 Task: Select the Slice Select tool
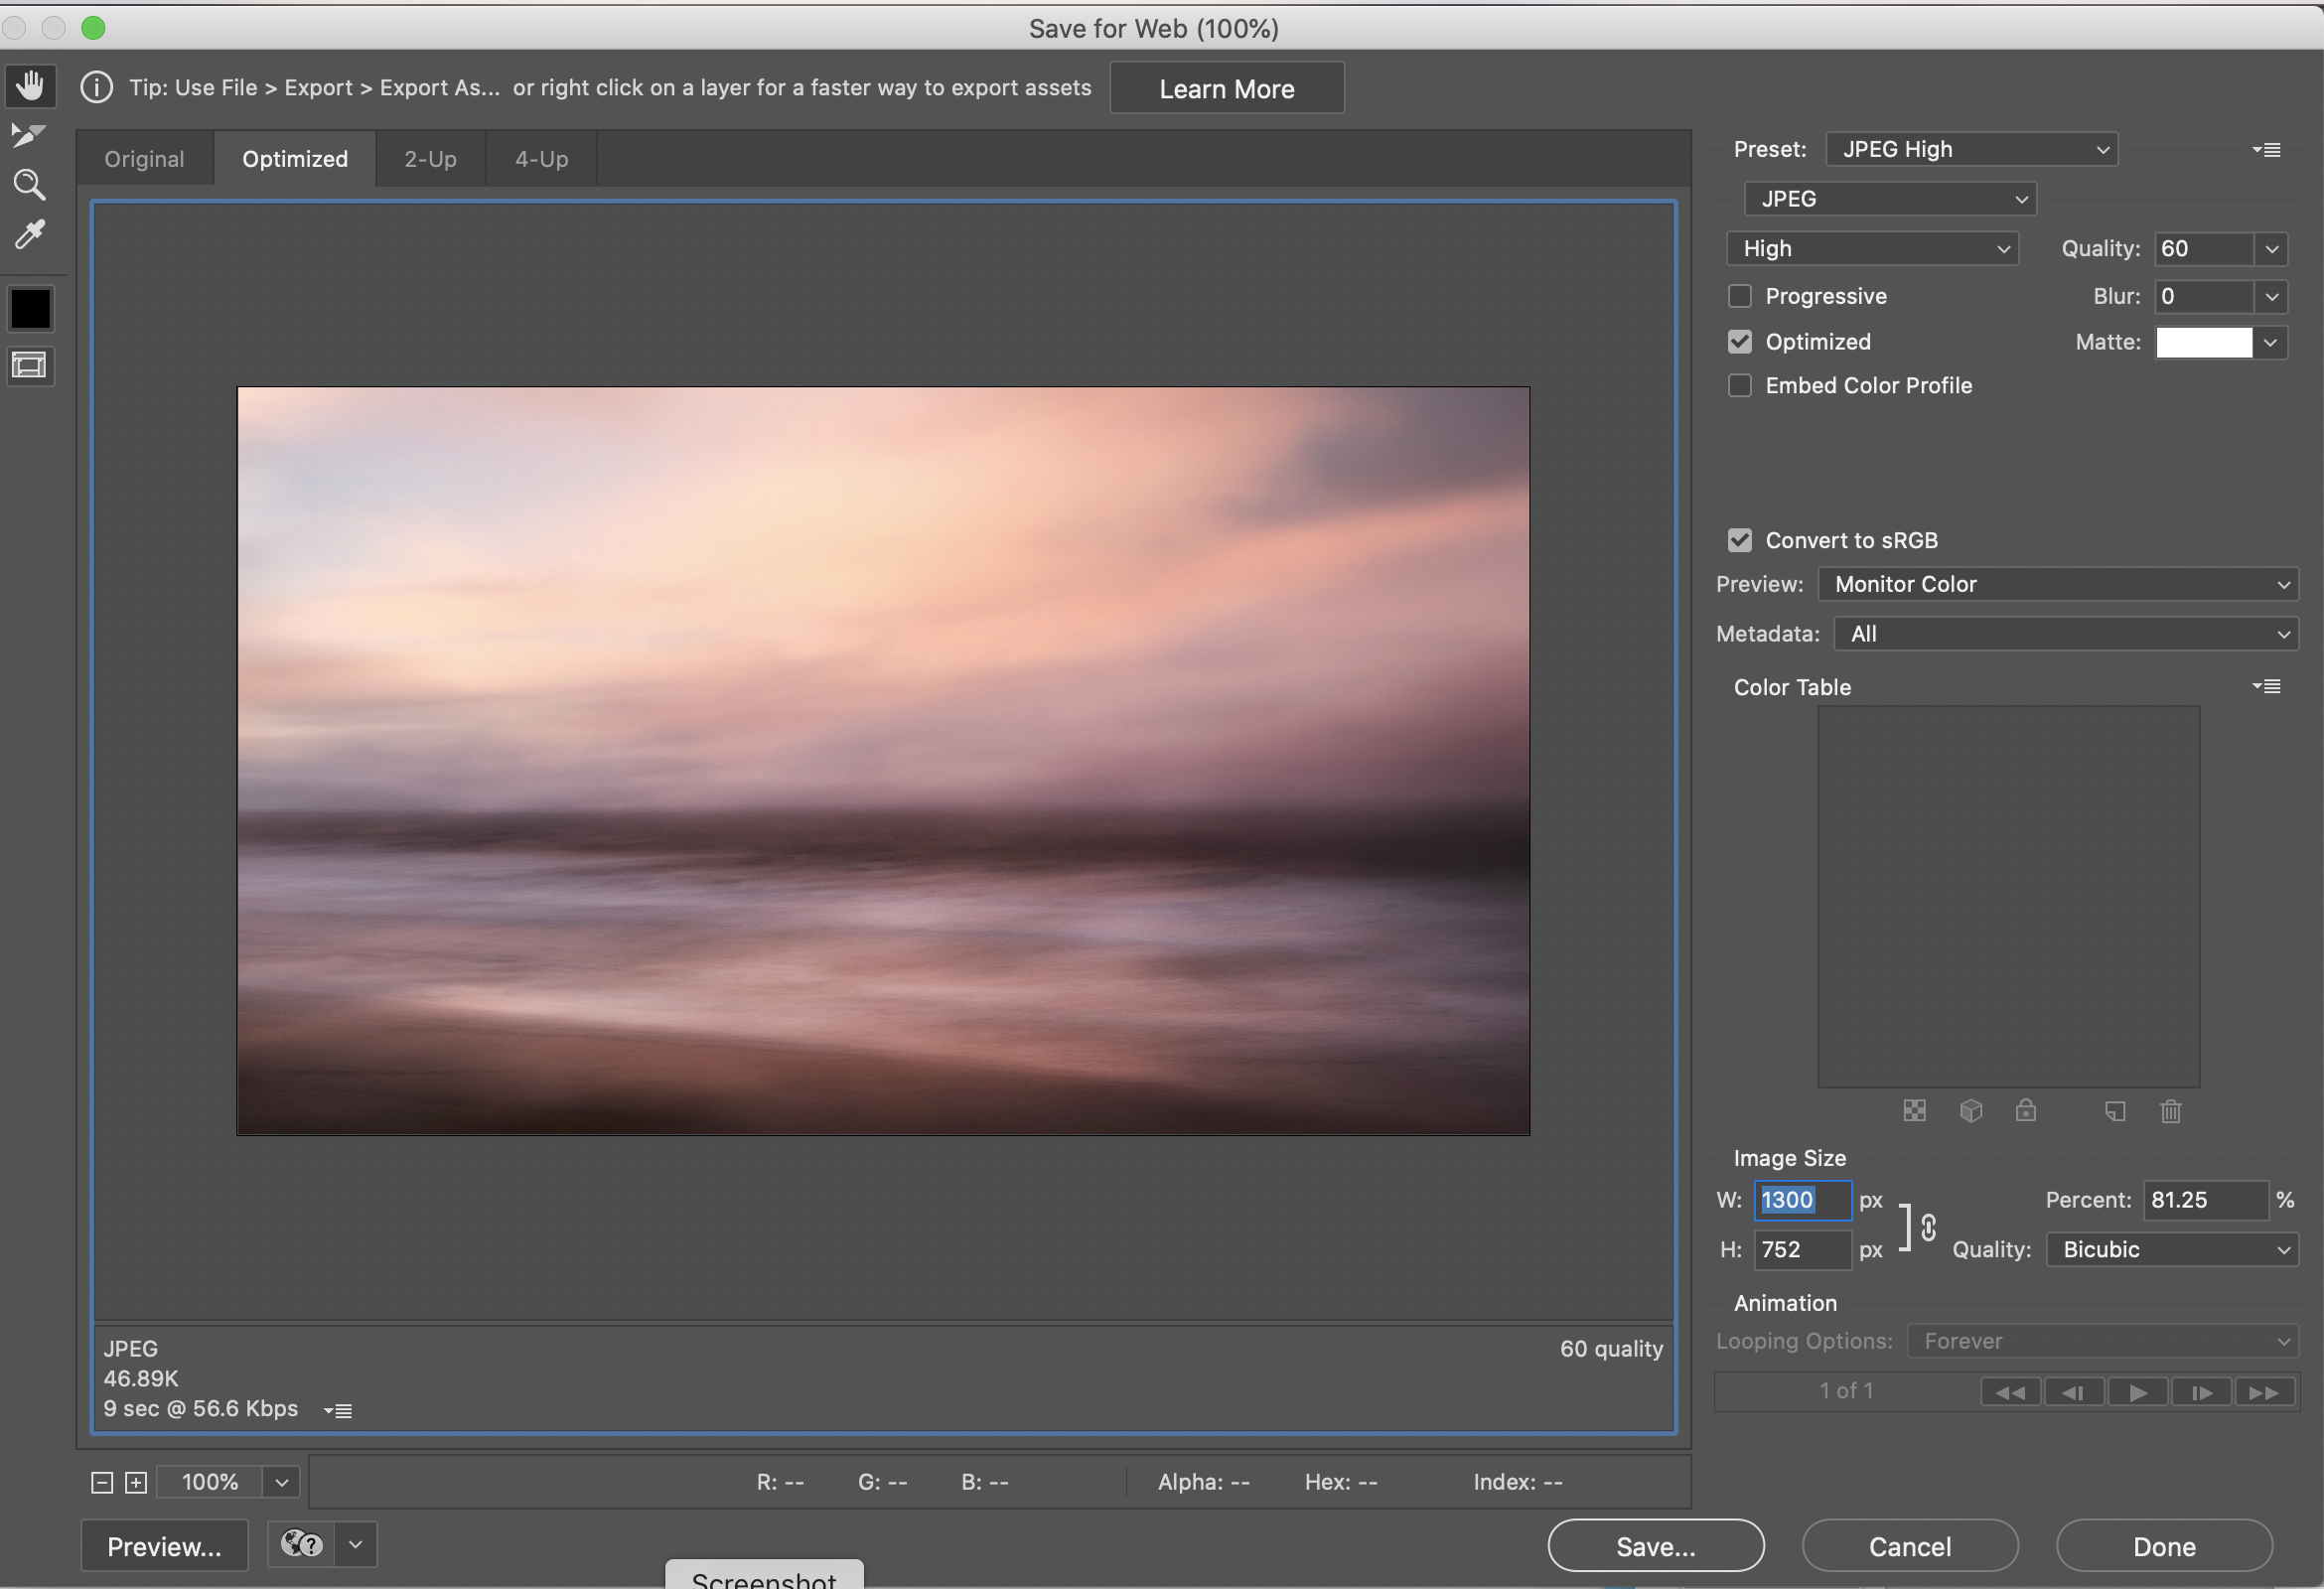point(28,135)
